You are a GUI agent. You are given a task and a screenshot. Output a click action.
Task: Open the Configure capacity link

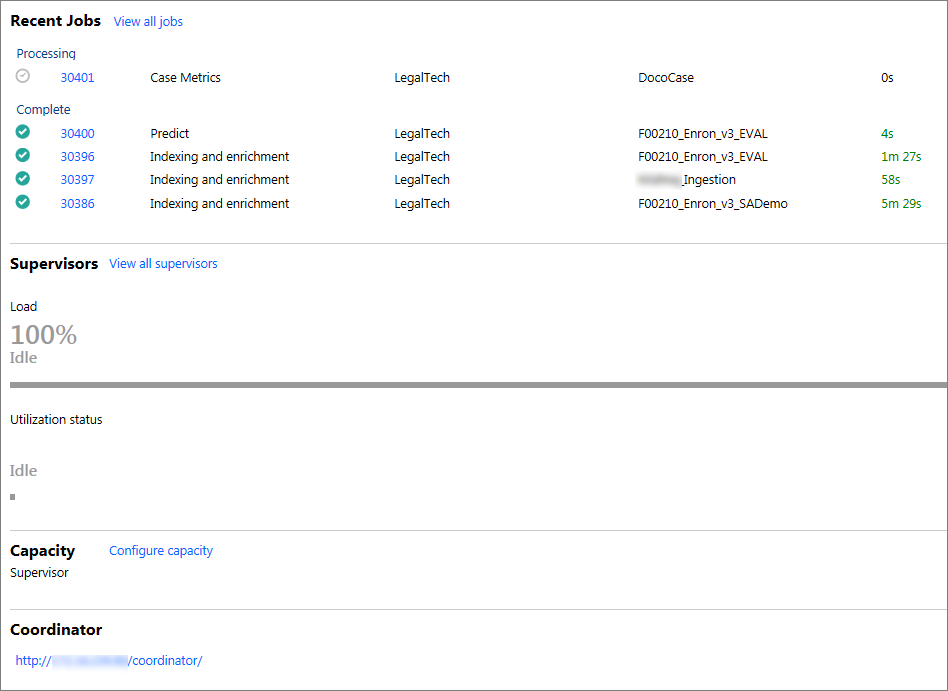tap(160, 550)
